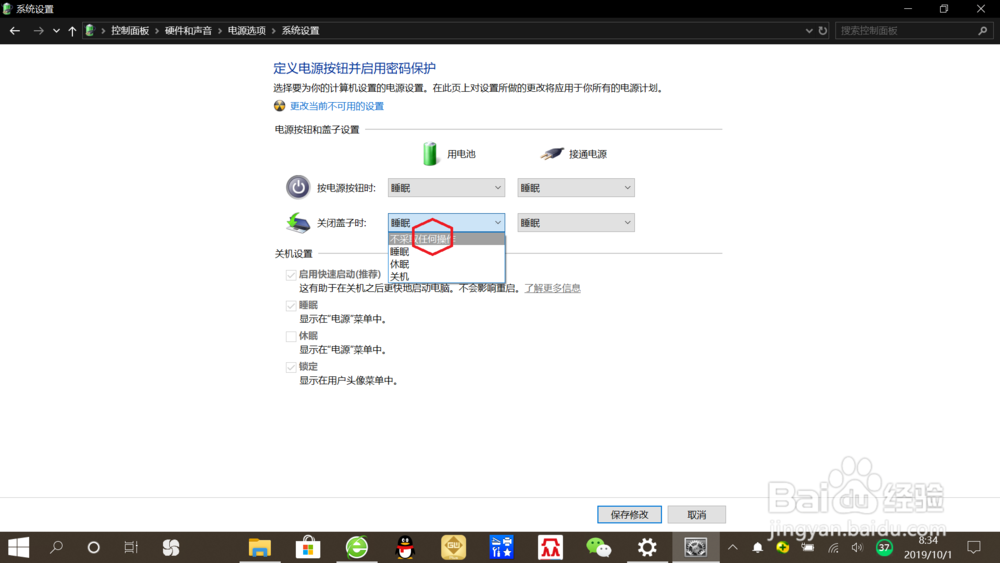This screenshot has width=1000, height=563.
Task: Collapse the battery lid close dropdown
Action: point(446,223)
